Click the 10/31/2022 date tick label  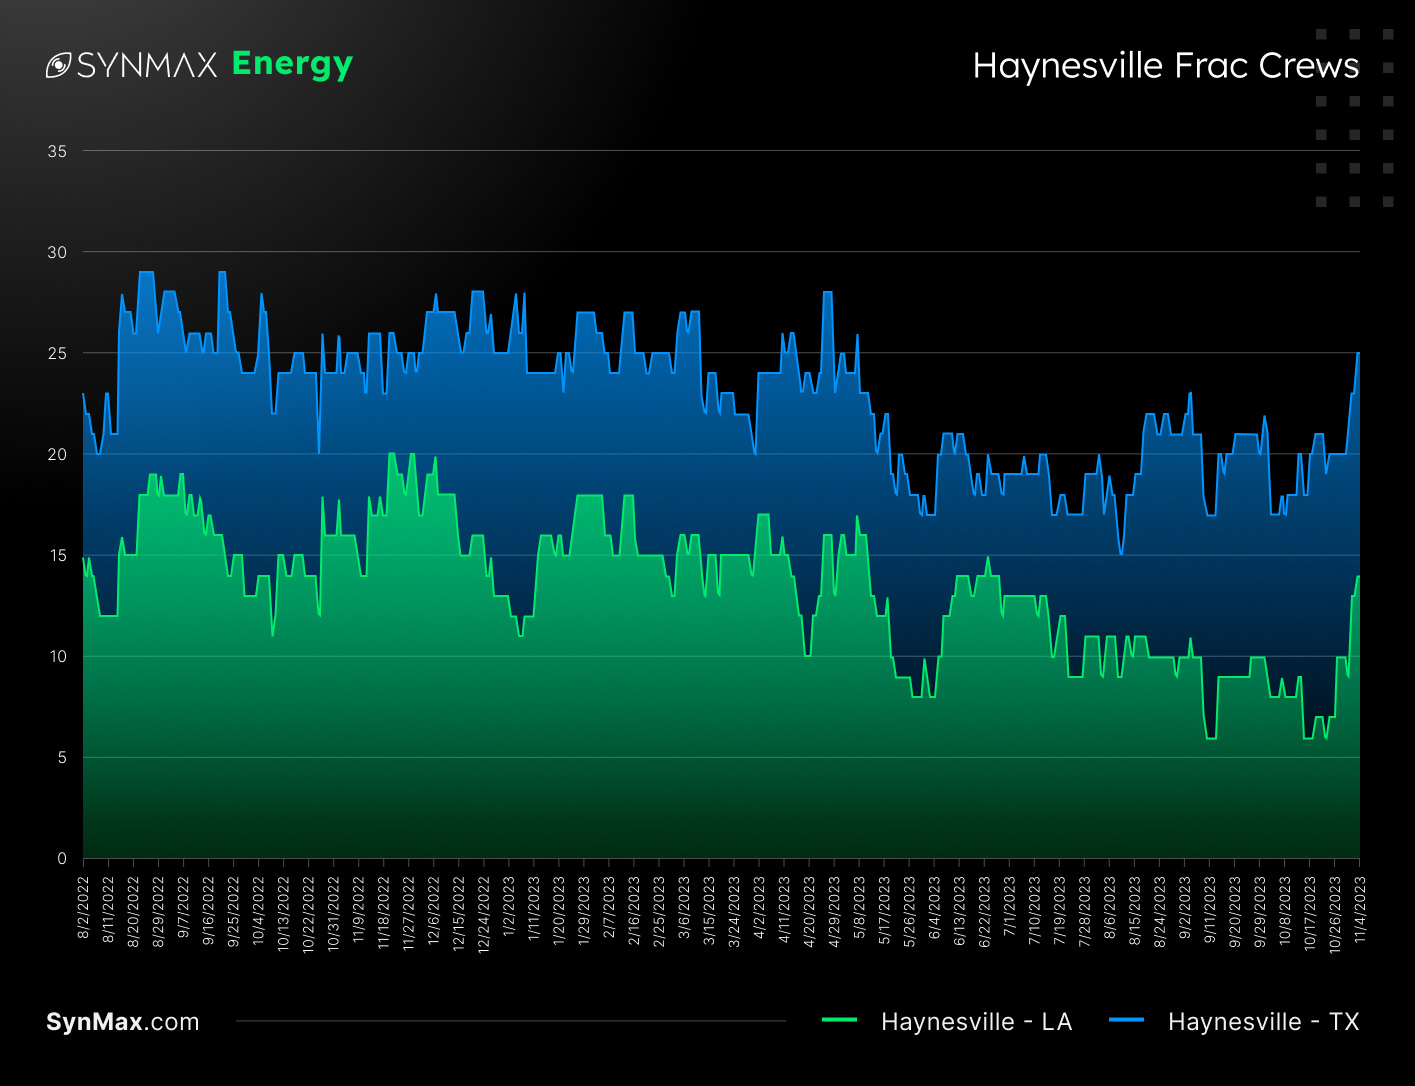334,912
